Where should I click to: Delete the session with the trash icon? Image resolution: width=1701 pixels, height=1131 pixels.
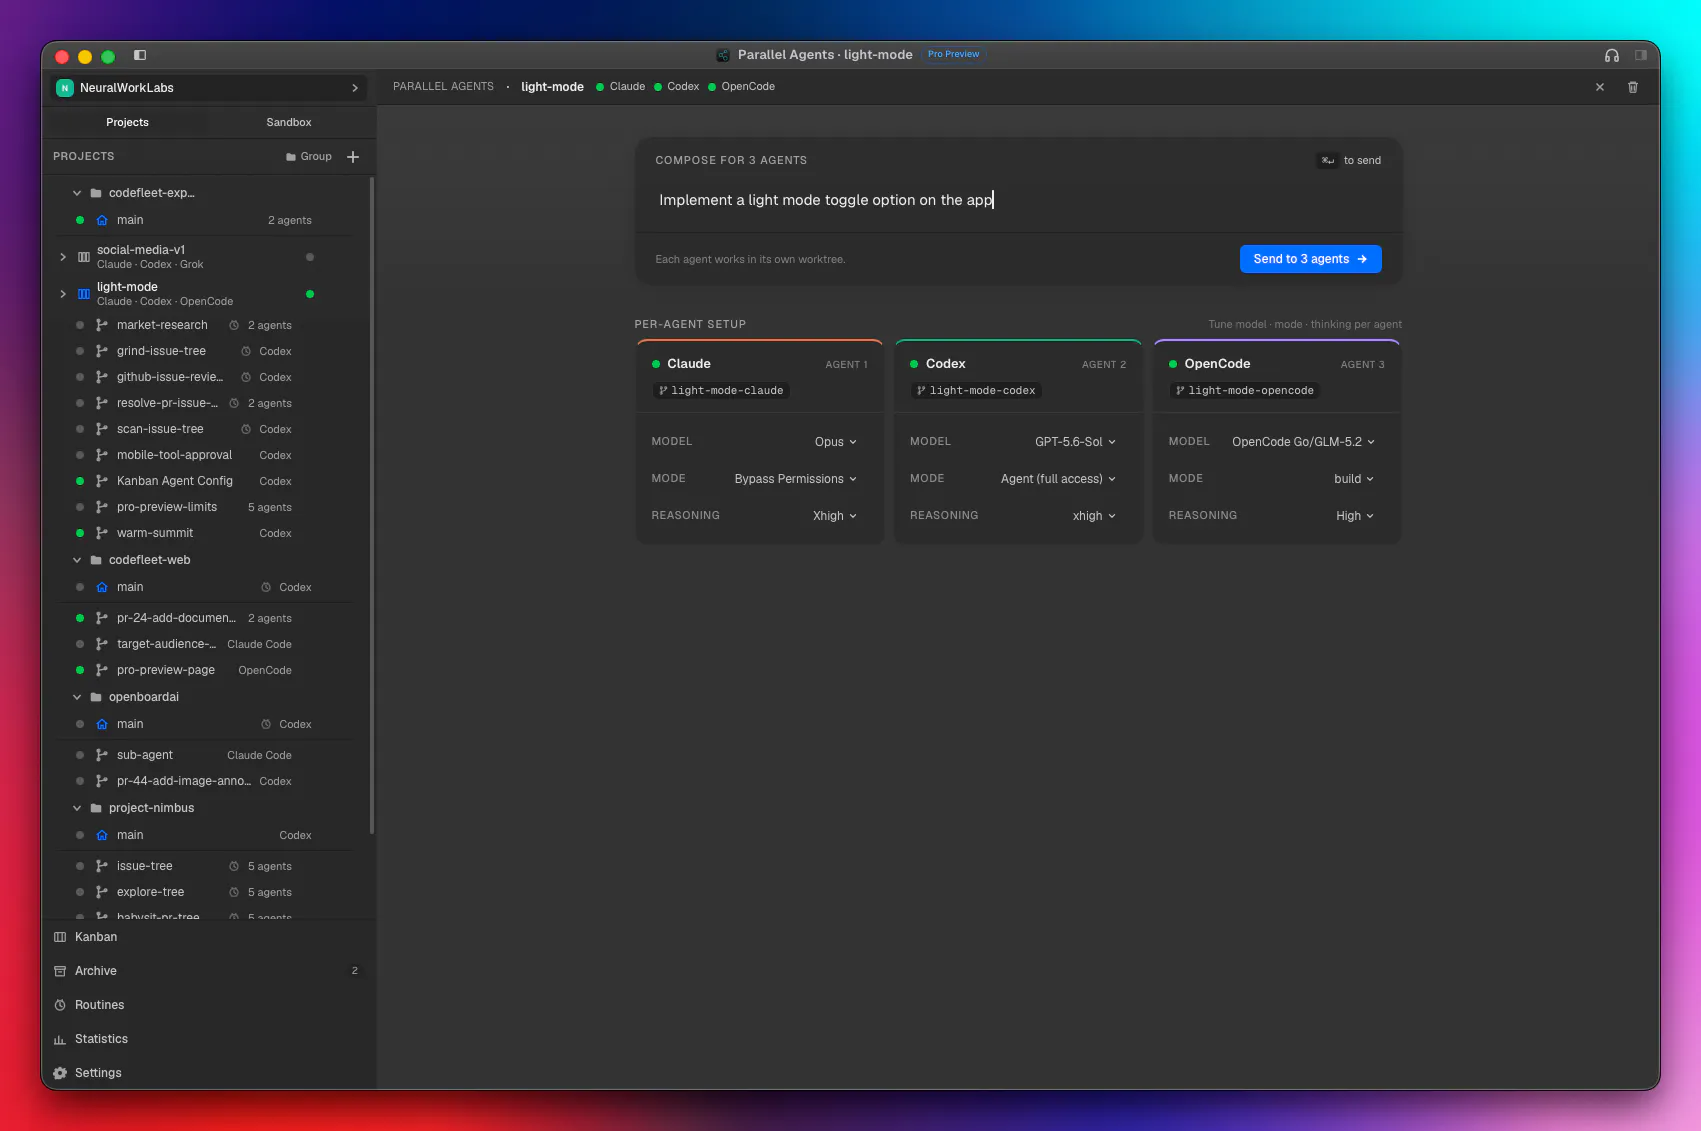1633,87
